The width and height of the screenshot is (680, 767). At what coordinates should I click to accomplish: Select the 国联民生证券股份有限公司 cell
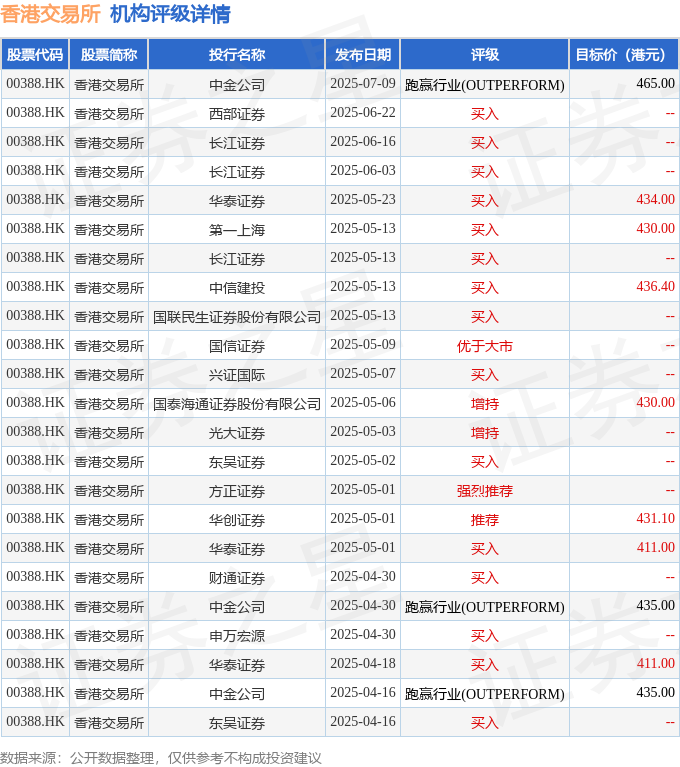click(237, 317)
